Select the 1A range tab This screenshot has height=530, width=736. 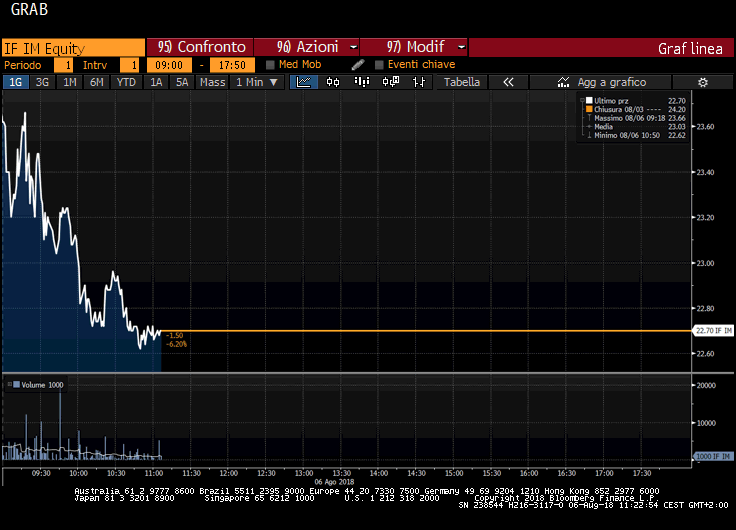[156, 82]
